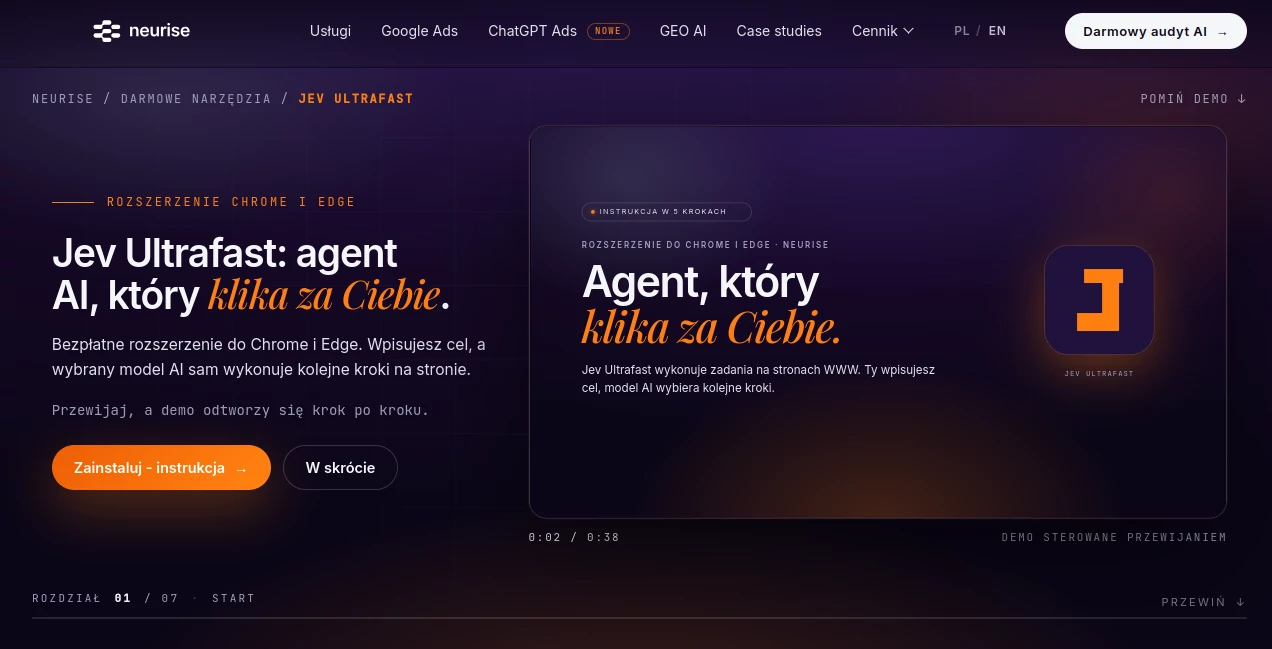
Task: Go to the NEURISE breadcrumb
Action: pyautogui.click(x=62, y=99)
